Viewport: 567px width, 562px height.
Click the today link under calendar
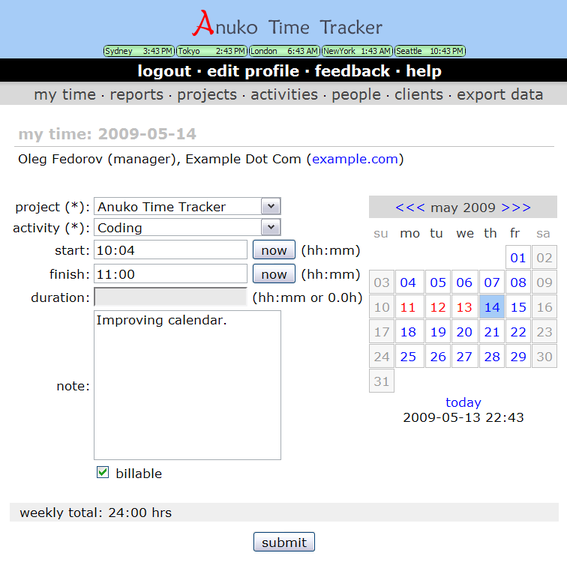point(463,402)
